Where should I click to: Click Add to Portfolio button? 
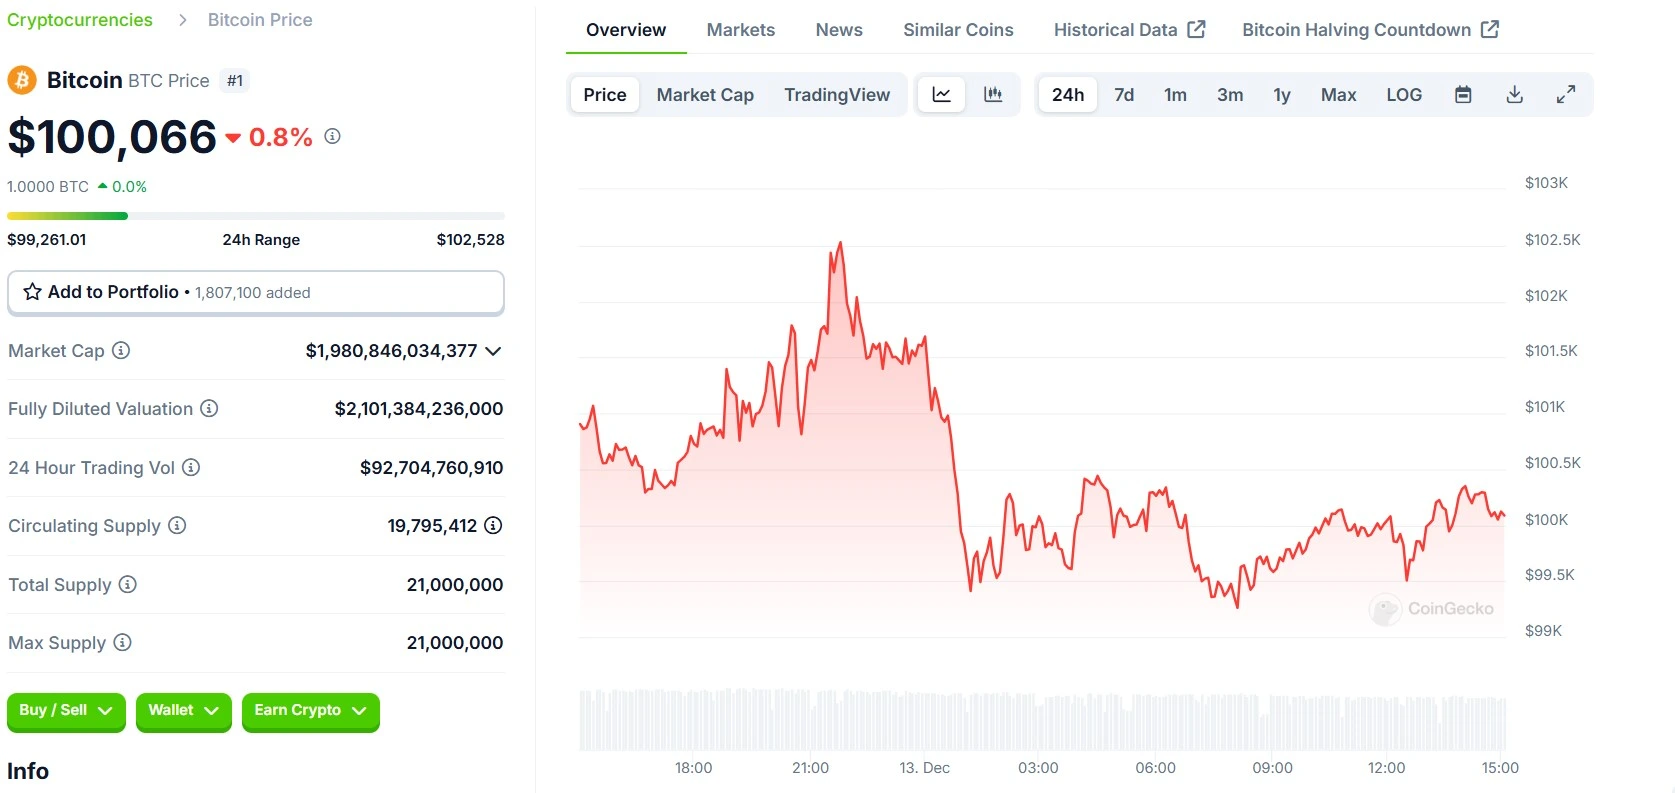[x=255, y=292]
